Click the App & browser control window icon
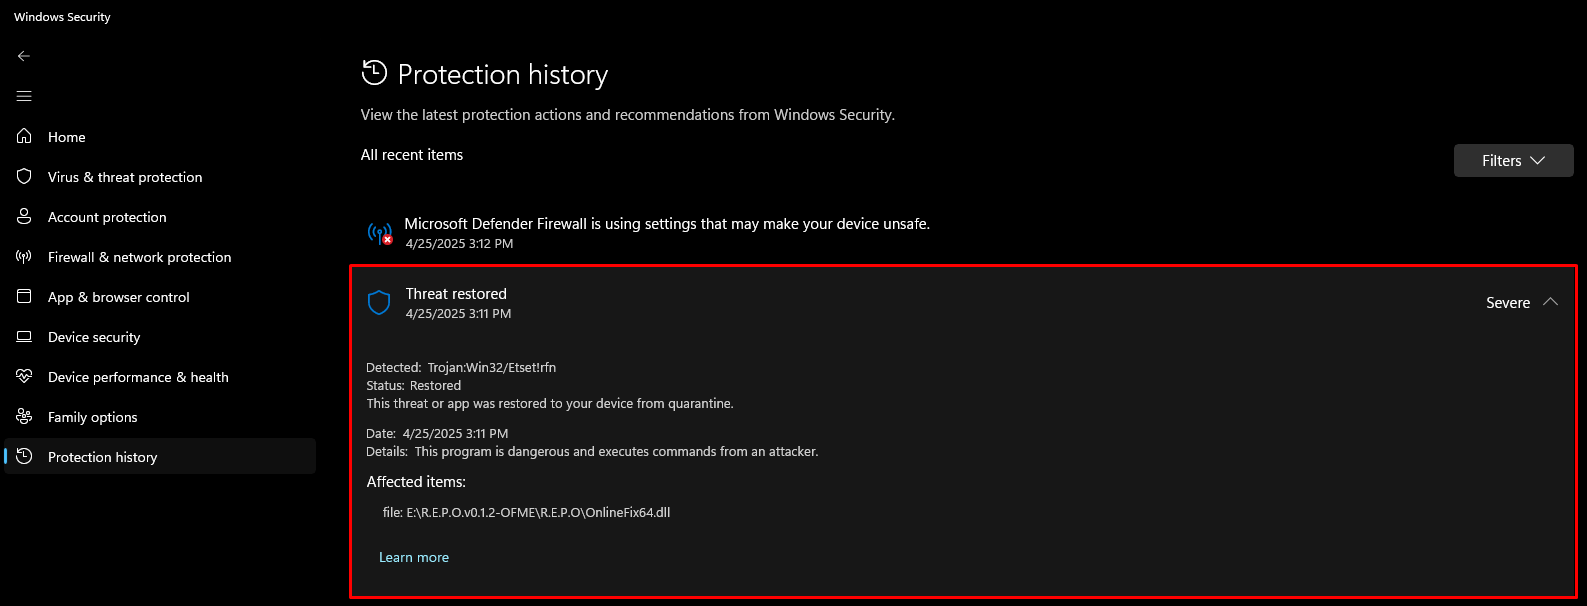 (x=24, y=296)
